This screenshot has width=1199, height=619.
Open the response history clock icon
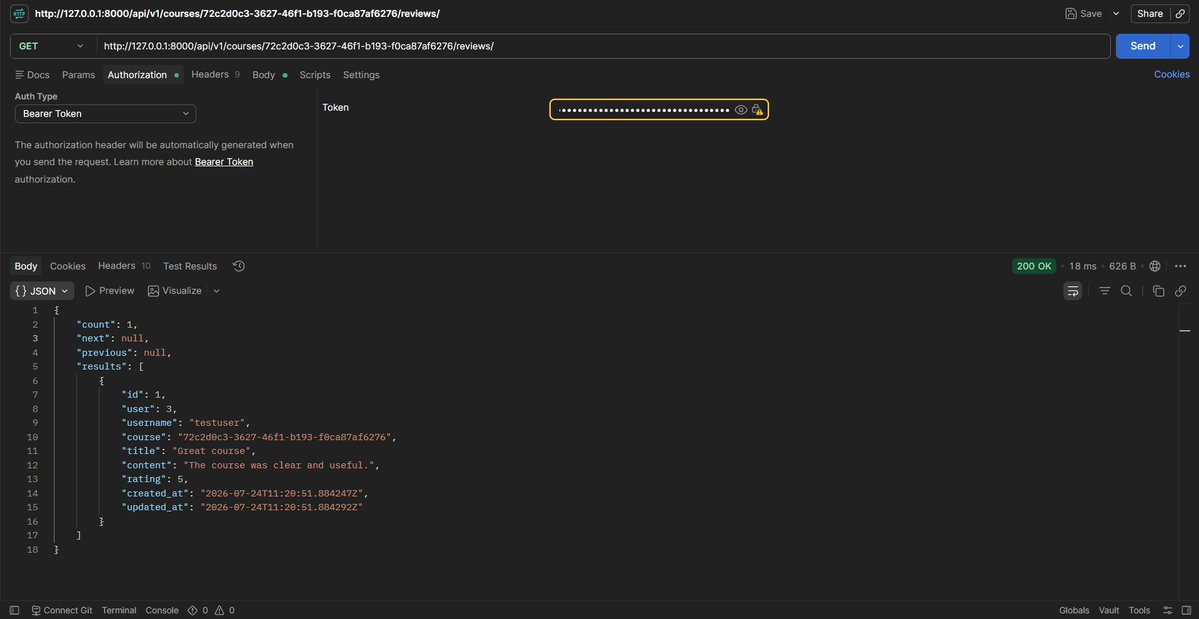click(x=239, y=266)
